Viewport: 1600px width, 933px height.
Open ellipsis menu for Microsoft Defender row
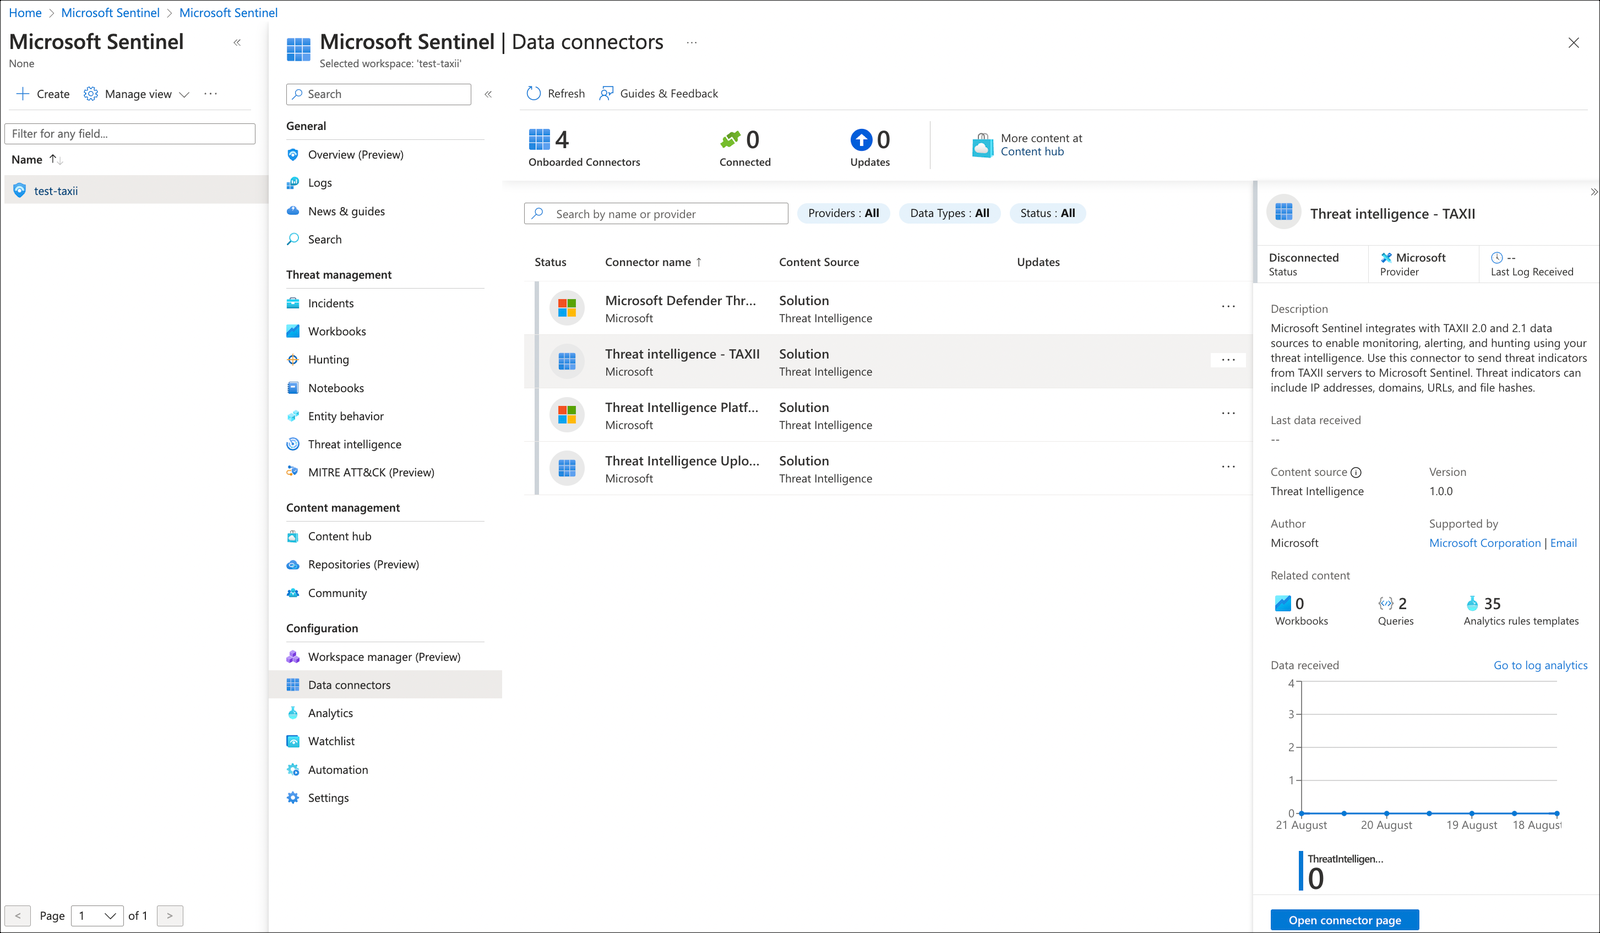point(1228,307)
